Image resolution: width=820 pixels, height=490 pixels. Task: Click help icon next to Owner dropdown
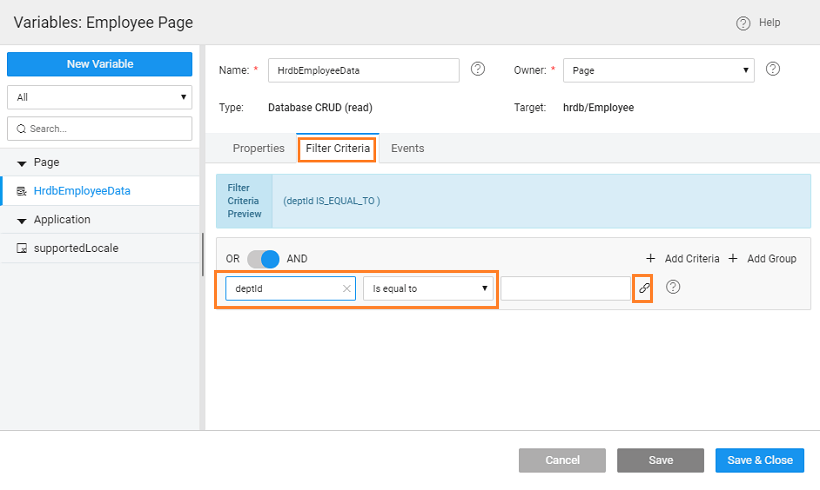pyautogui.click(x=772, y=70)
